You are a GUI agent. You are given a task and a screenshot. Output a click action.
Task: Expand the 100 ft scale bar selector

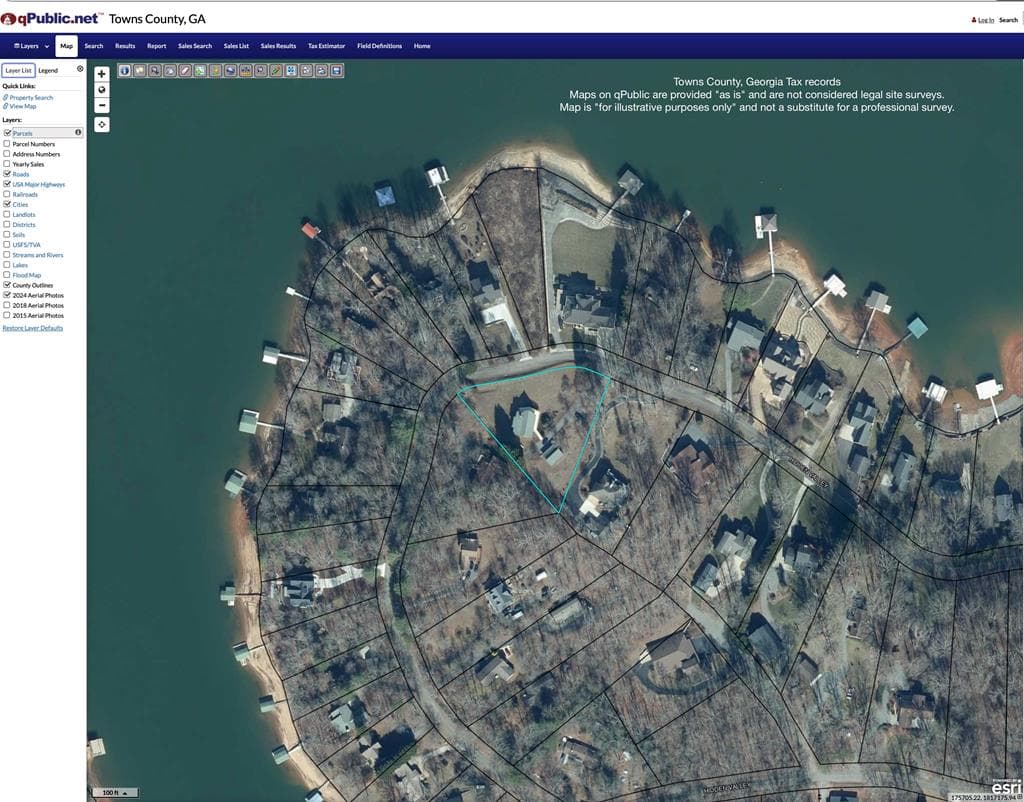point(115,792)
